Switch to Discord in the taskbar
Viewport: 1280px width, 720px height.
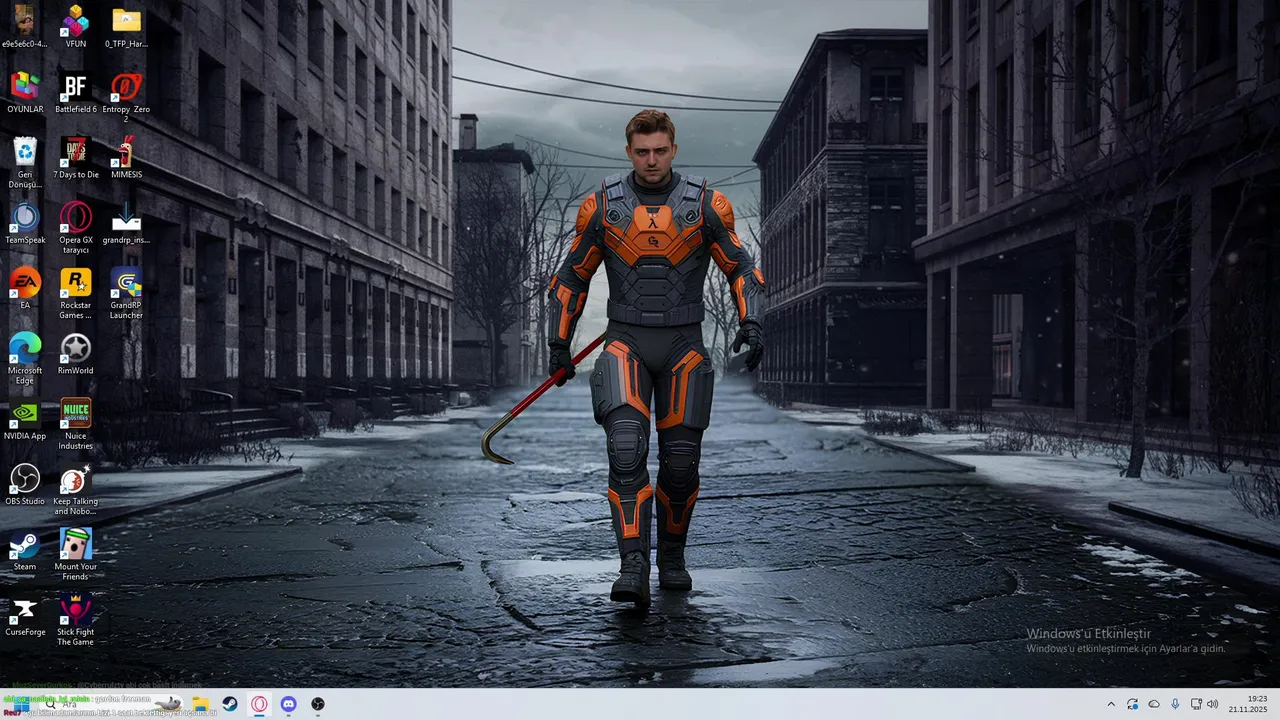coord(288,704)
